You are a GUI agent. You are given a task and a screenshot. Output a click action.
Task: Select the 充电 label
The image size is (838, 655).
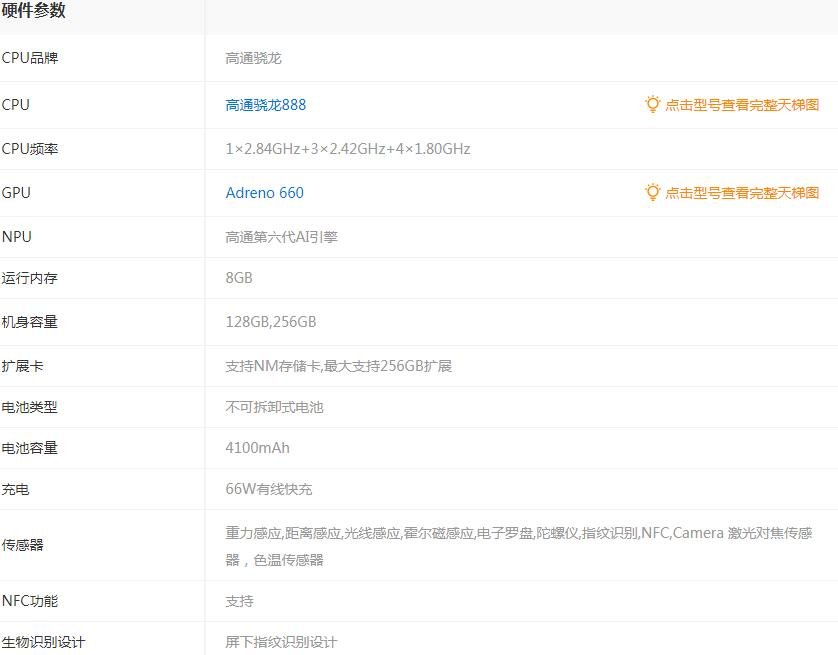[15, 489]
